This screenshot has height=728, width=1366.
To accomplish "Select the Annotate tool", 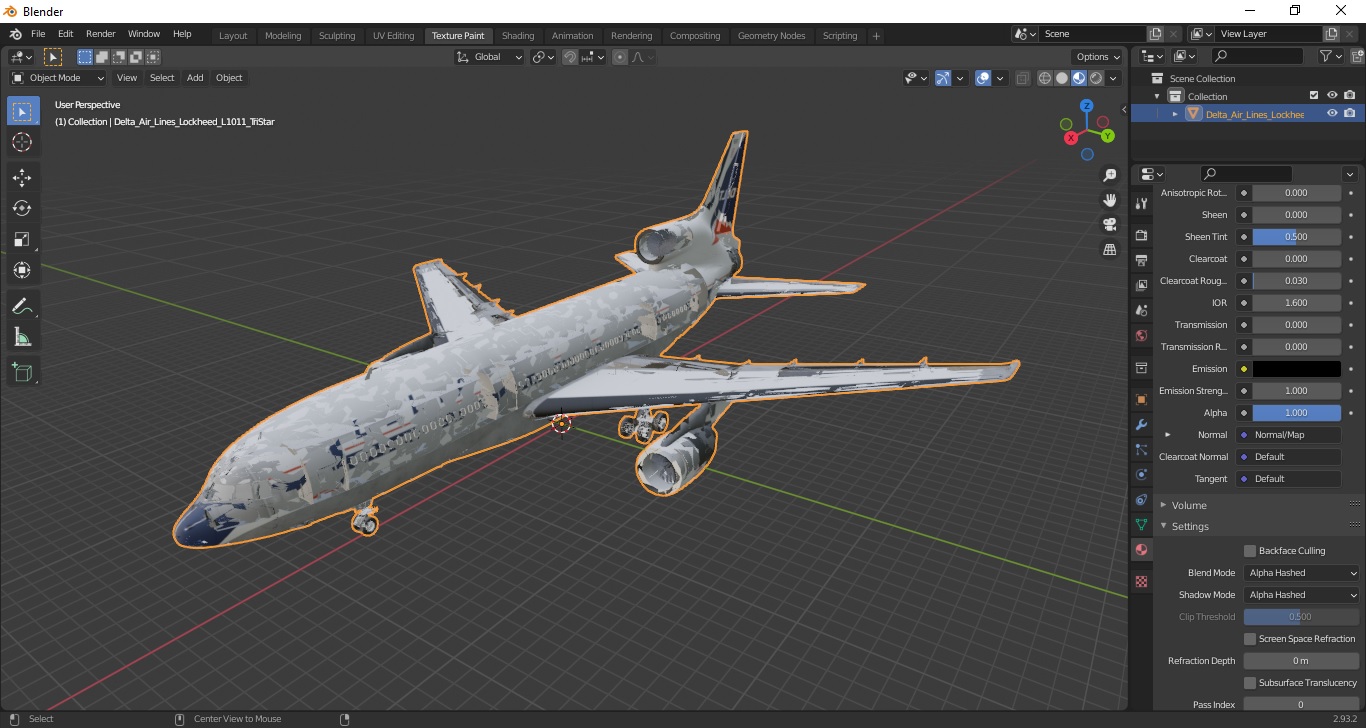I will 22,306.
